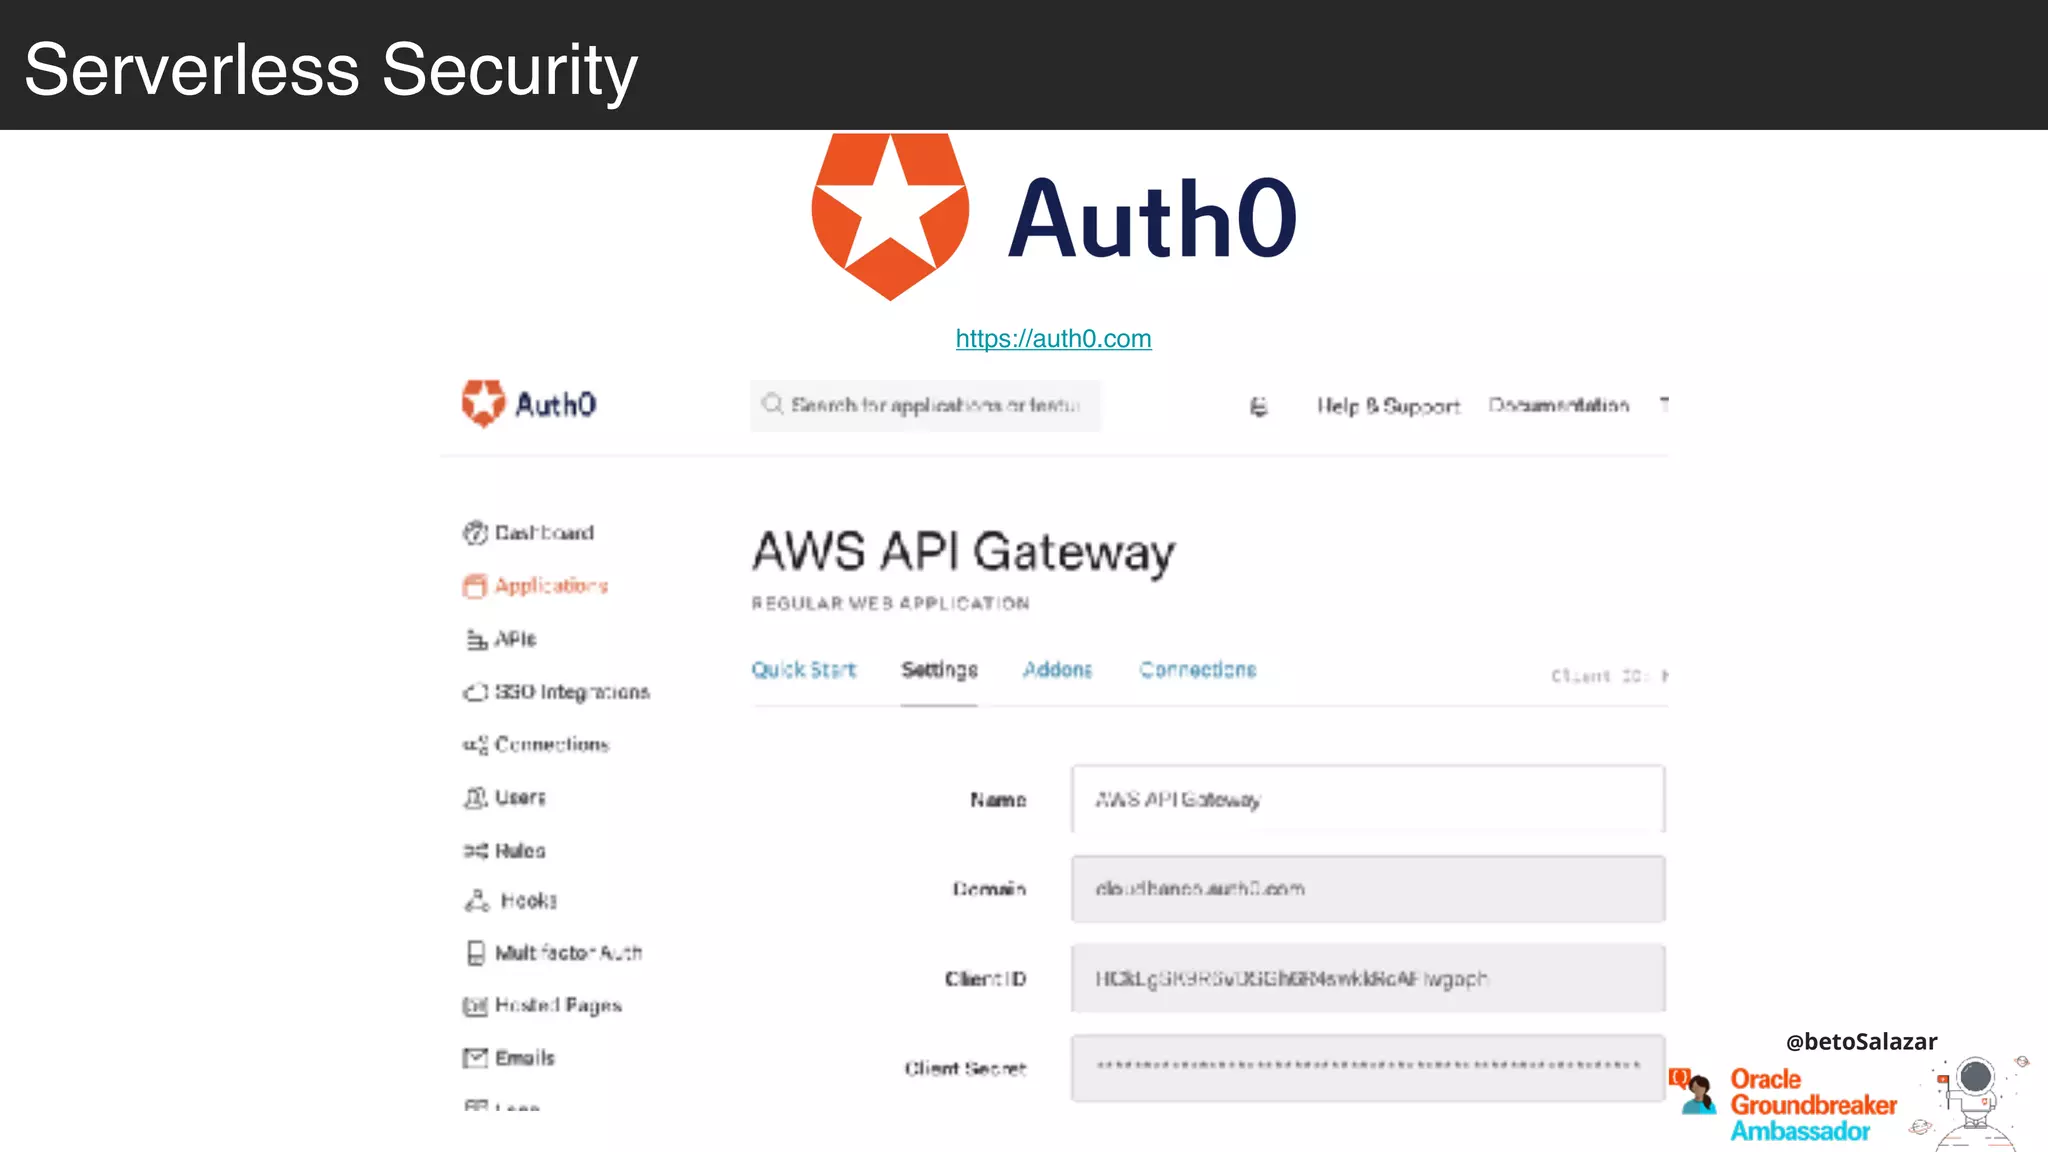
Task: Click the search magnifier icon
Action: click(772, 404)
